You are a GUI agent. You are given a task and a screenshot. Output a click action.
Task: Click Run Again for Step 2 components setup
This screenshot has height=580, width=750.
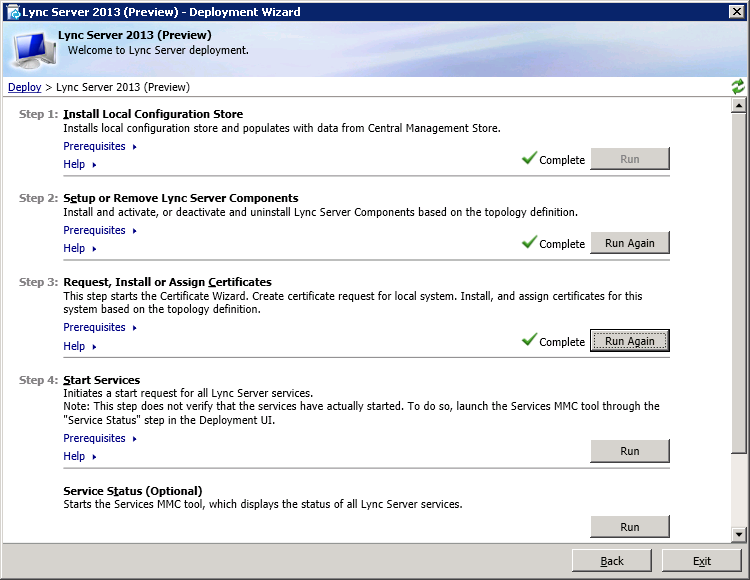point(629,243)
